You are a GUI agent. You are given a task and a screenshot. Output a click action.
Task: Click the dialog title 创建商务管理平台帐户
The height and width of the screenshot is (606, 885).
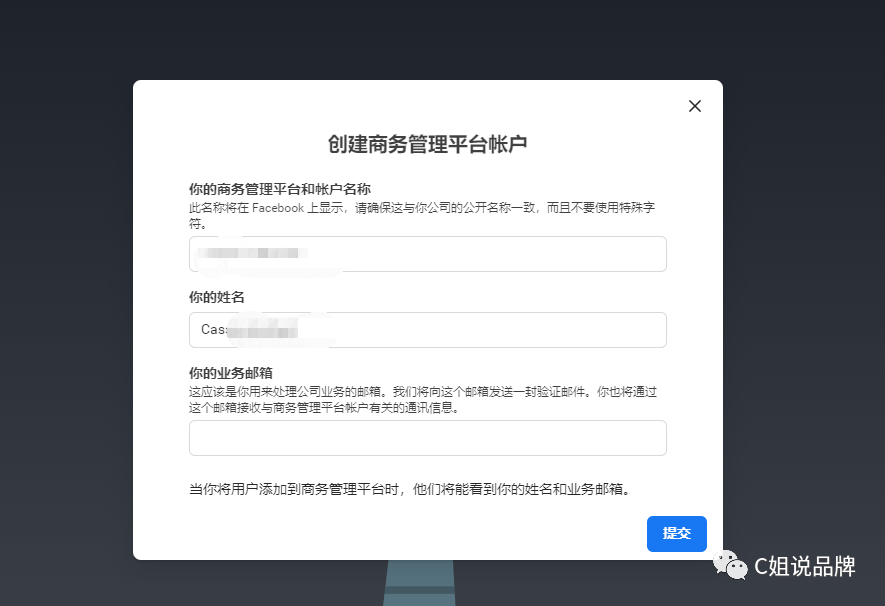coord(427,143)
